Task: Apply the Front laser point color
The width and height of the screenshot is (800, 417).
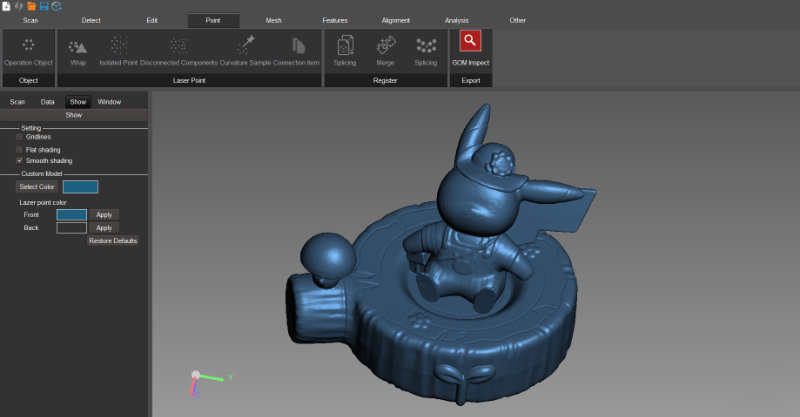Action: (104, 215)
